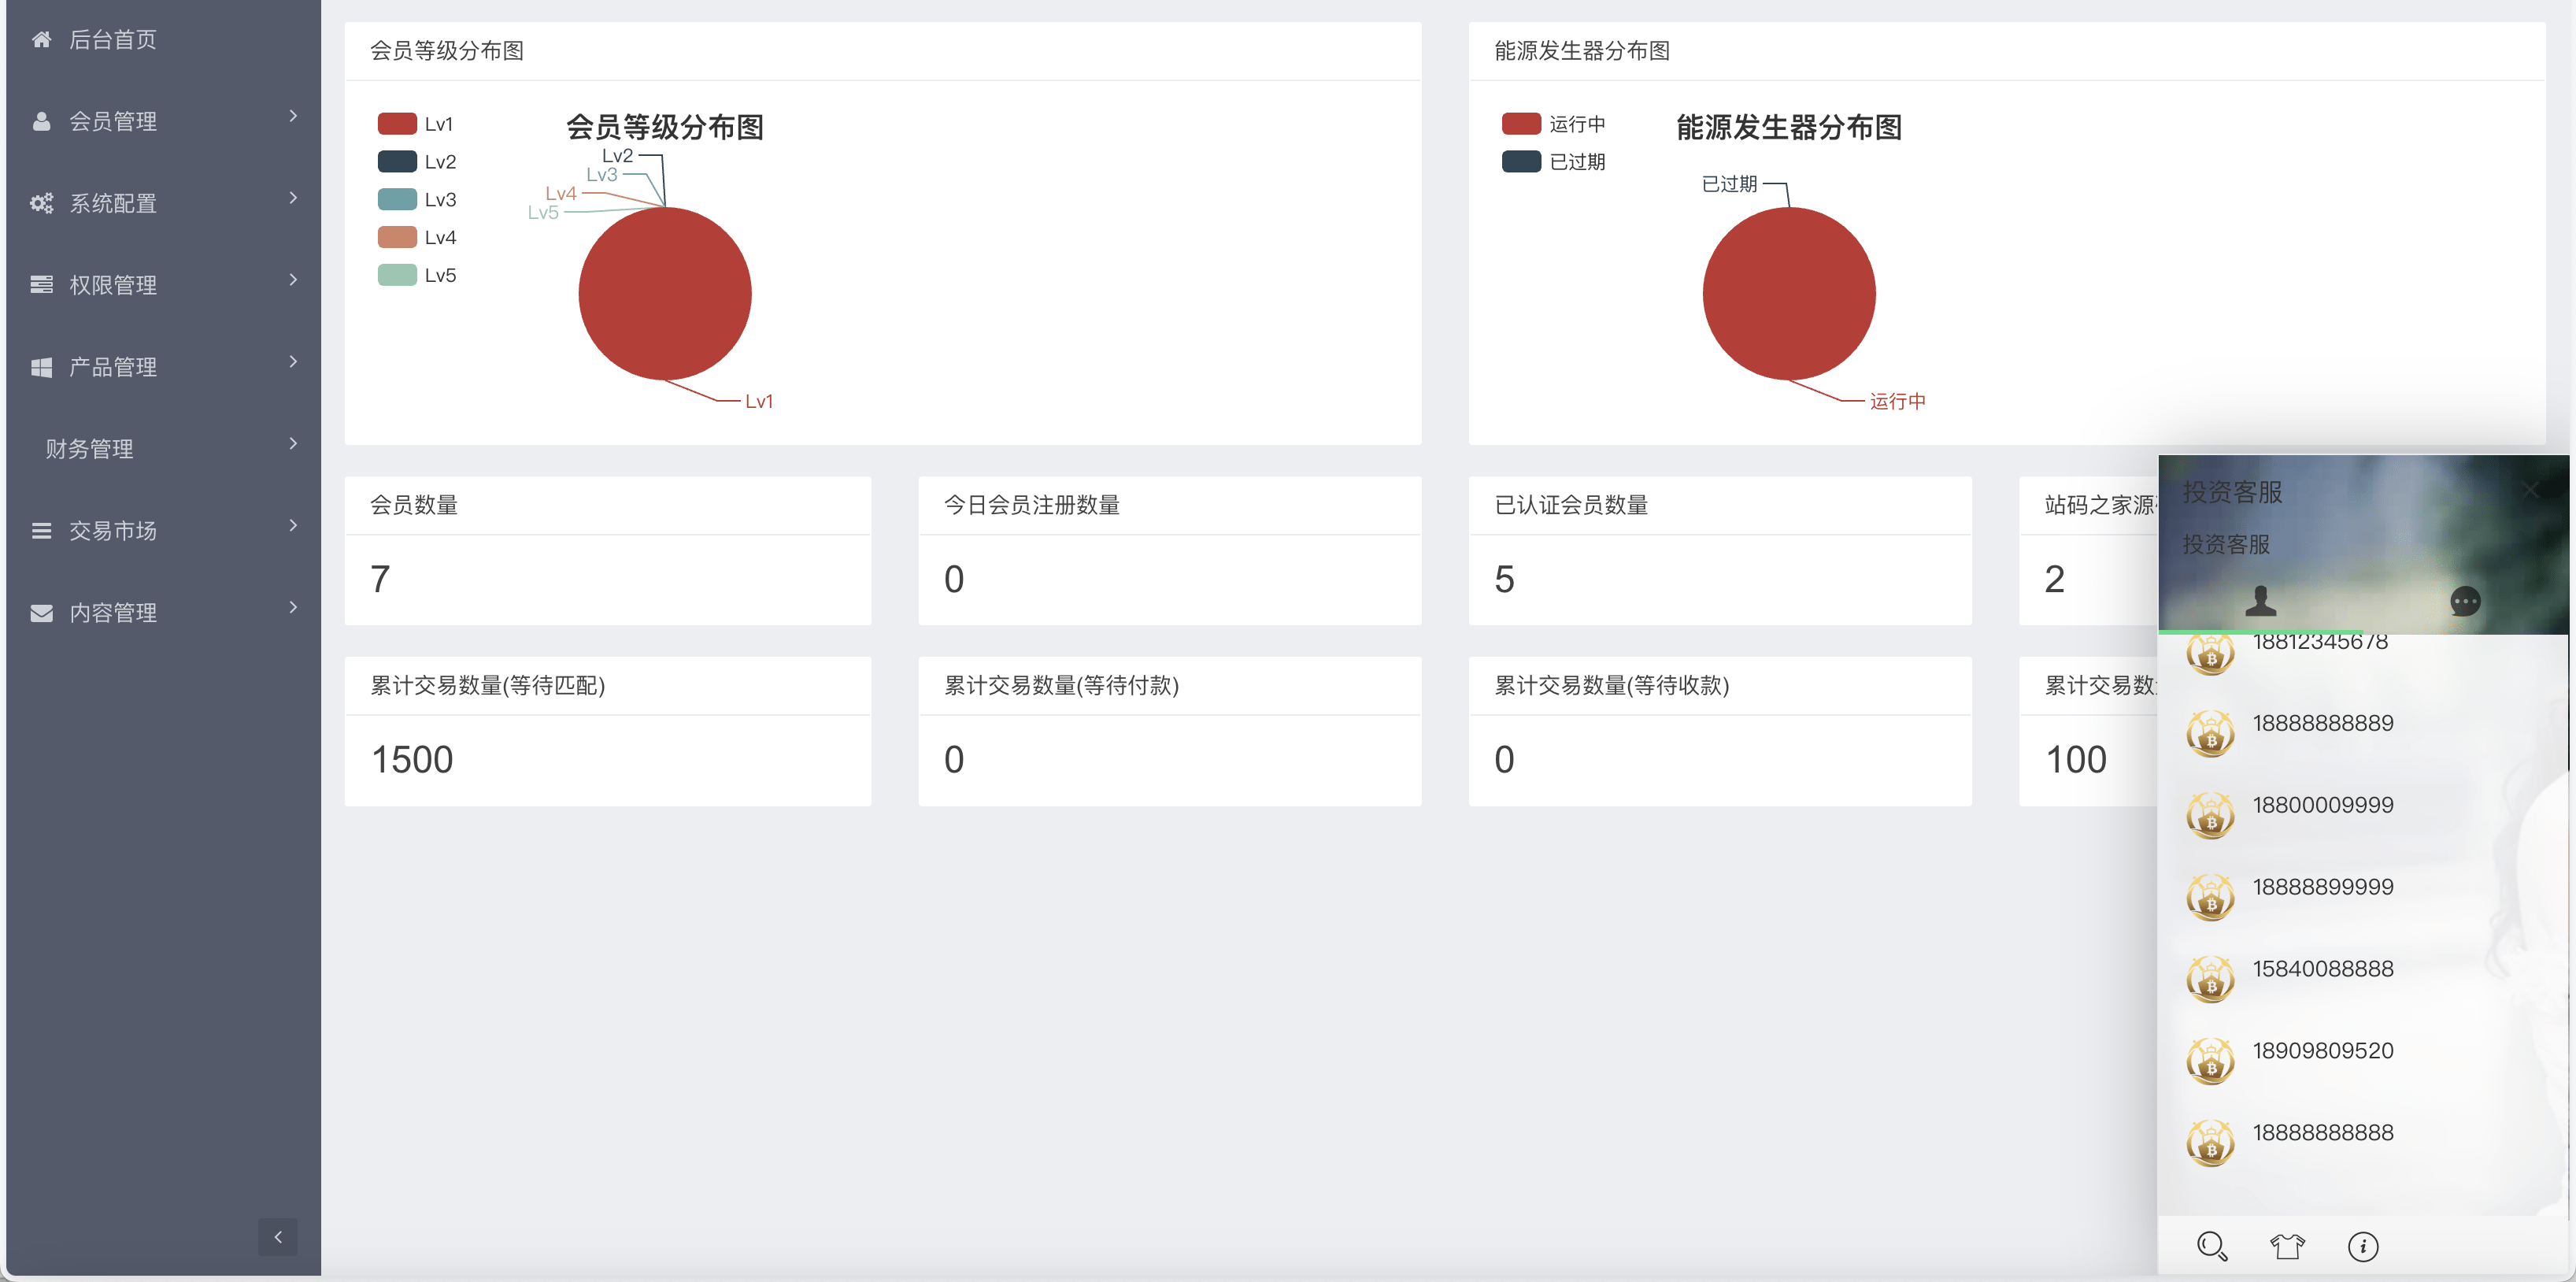Open chat with contact 18888888889

2322,723
